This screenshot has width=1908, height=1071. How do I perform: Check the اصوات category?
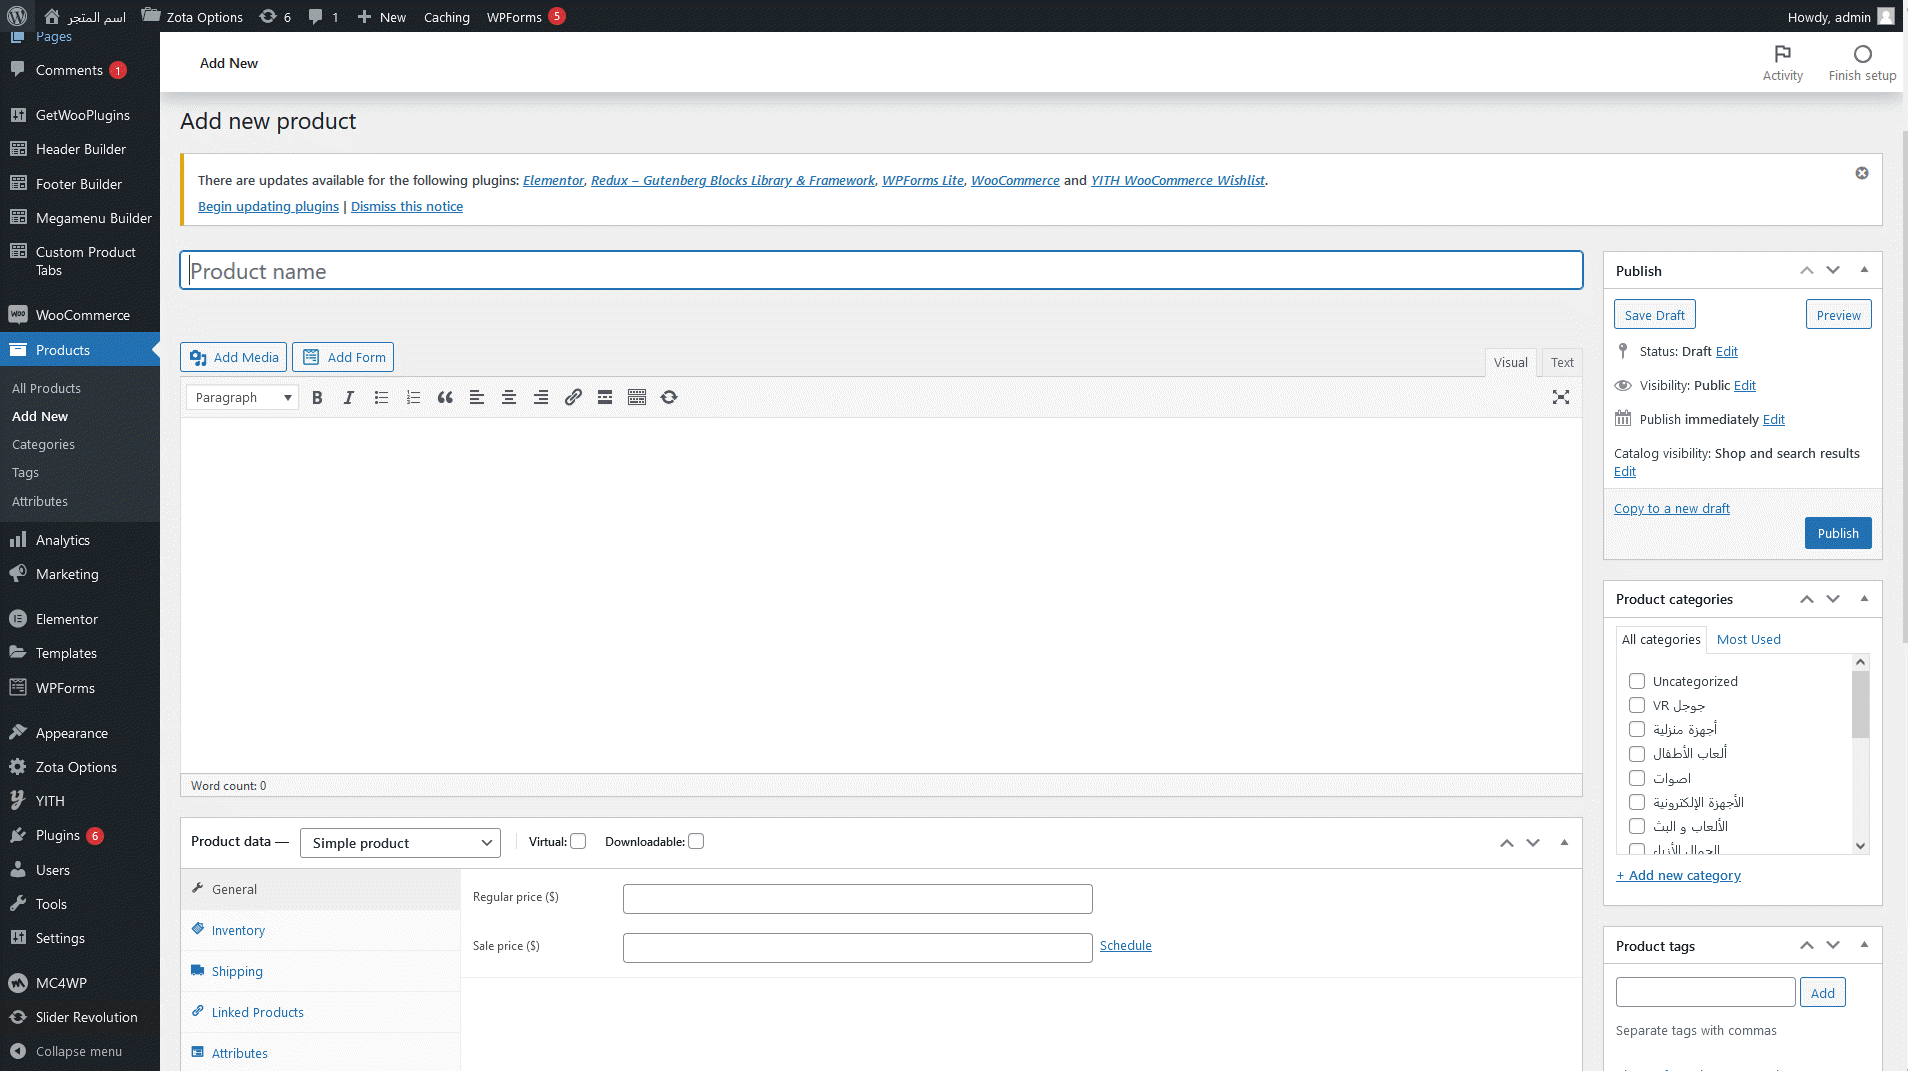[x=1637, y=778]
